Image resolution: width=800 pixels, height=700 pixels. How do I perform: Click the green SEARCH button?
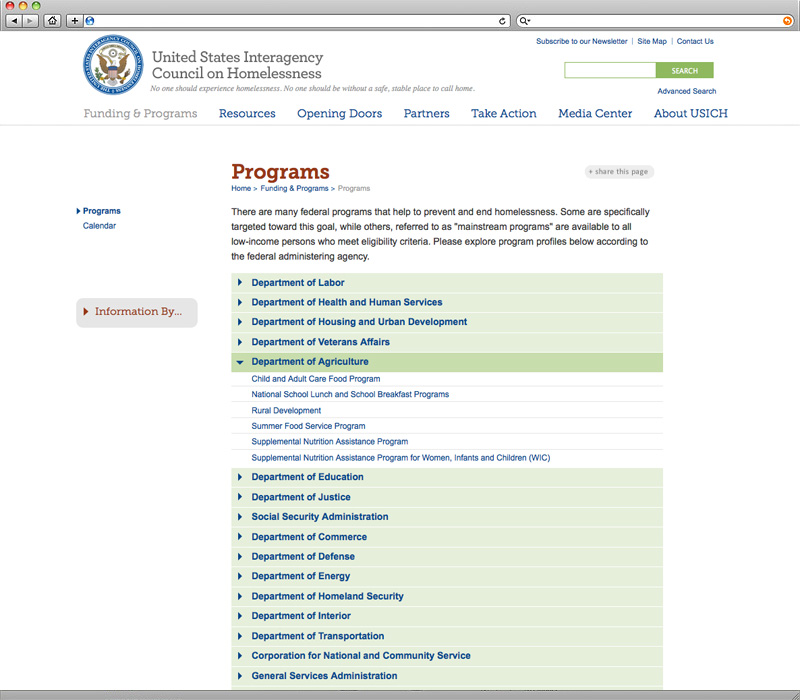pyautogui.click(x=685, y=70)
